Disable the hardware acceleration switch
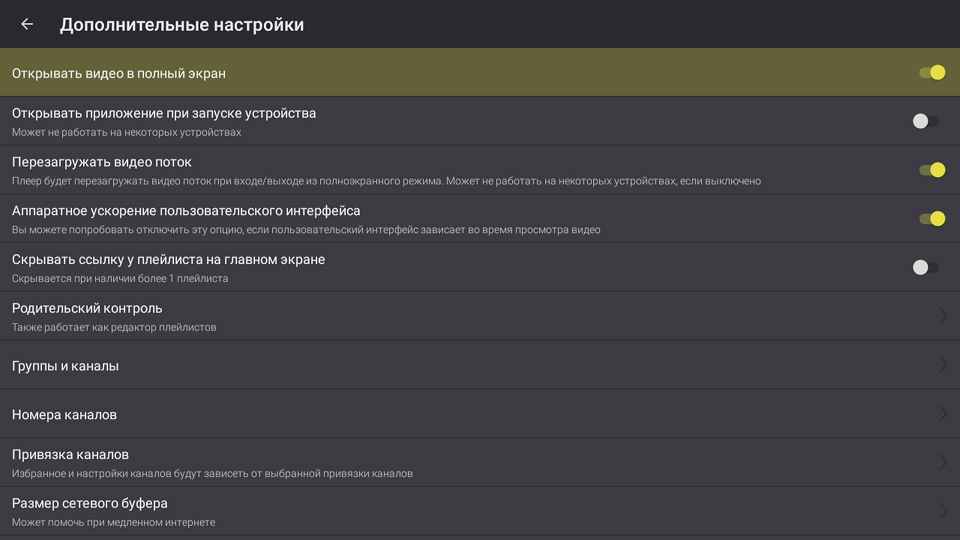 click(x=931, y=218)
